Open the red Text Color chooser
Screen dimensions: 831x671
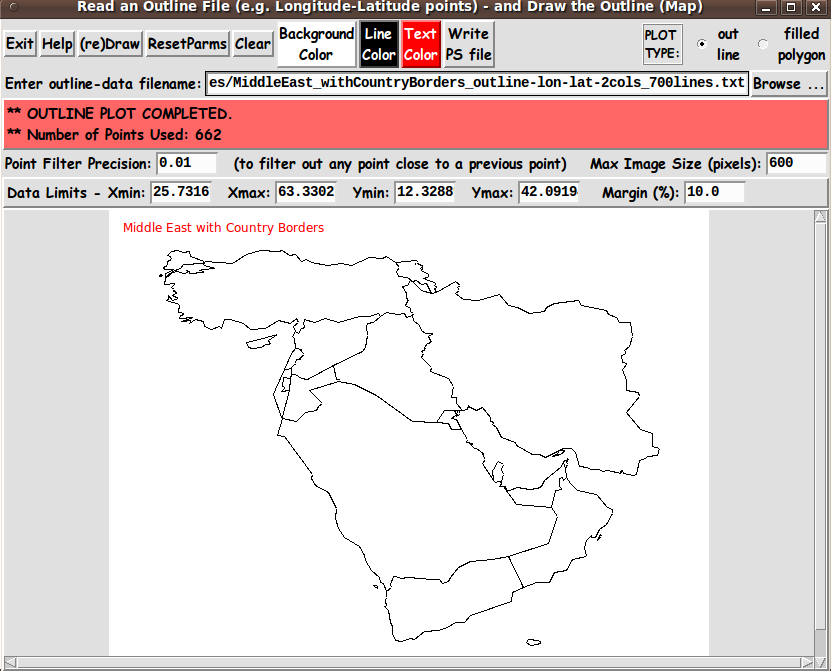click(x=421, y=44)
